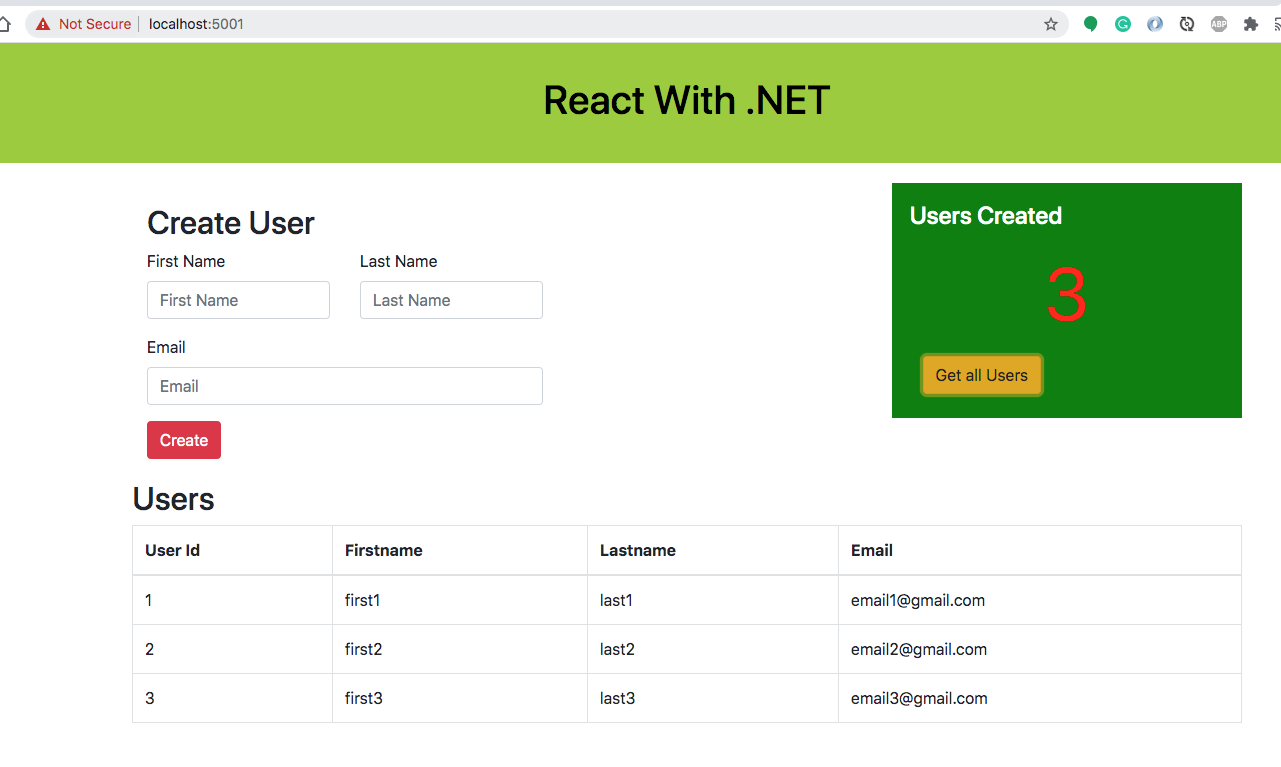This screenshot has width=1281, height=767.
Task: Focus the First Name input field
Action: click(238, 300)
